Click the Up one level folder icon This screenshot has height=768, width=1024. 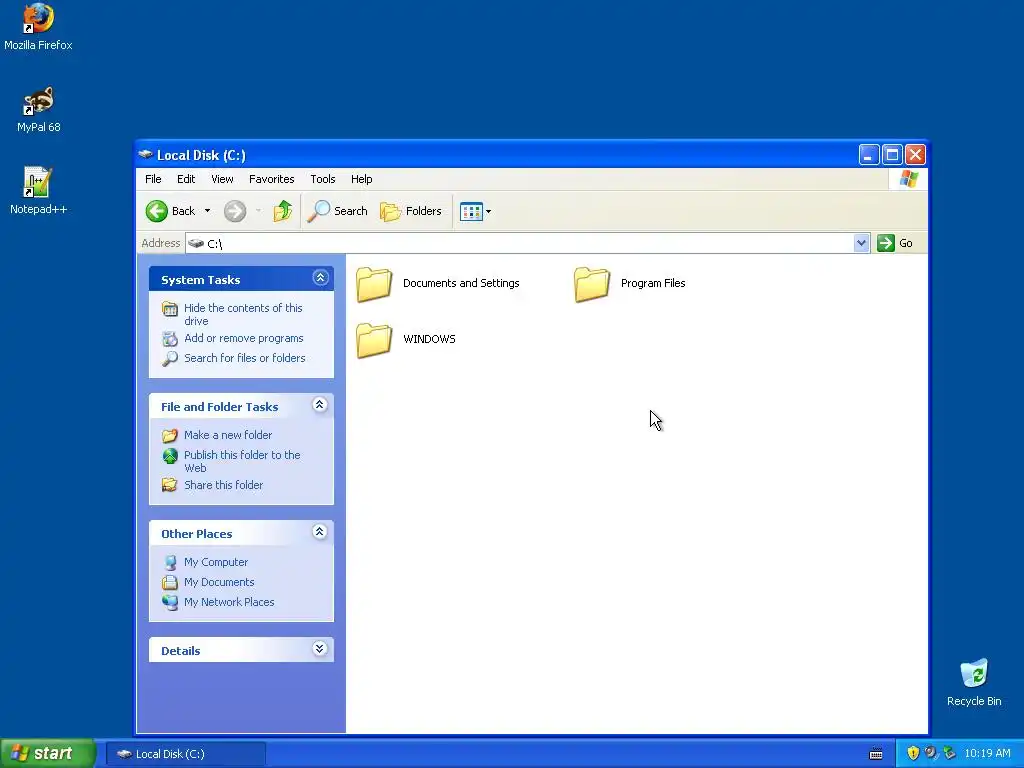[x=283, y=211]
